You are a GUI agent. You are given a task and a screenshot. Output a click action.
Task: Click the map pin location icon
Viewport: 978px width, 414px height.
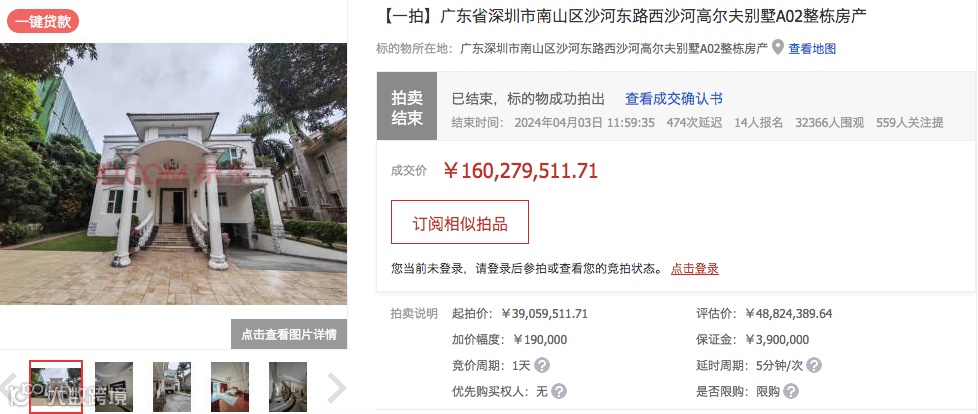point(777,47)
